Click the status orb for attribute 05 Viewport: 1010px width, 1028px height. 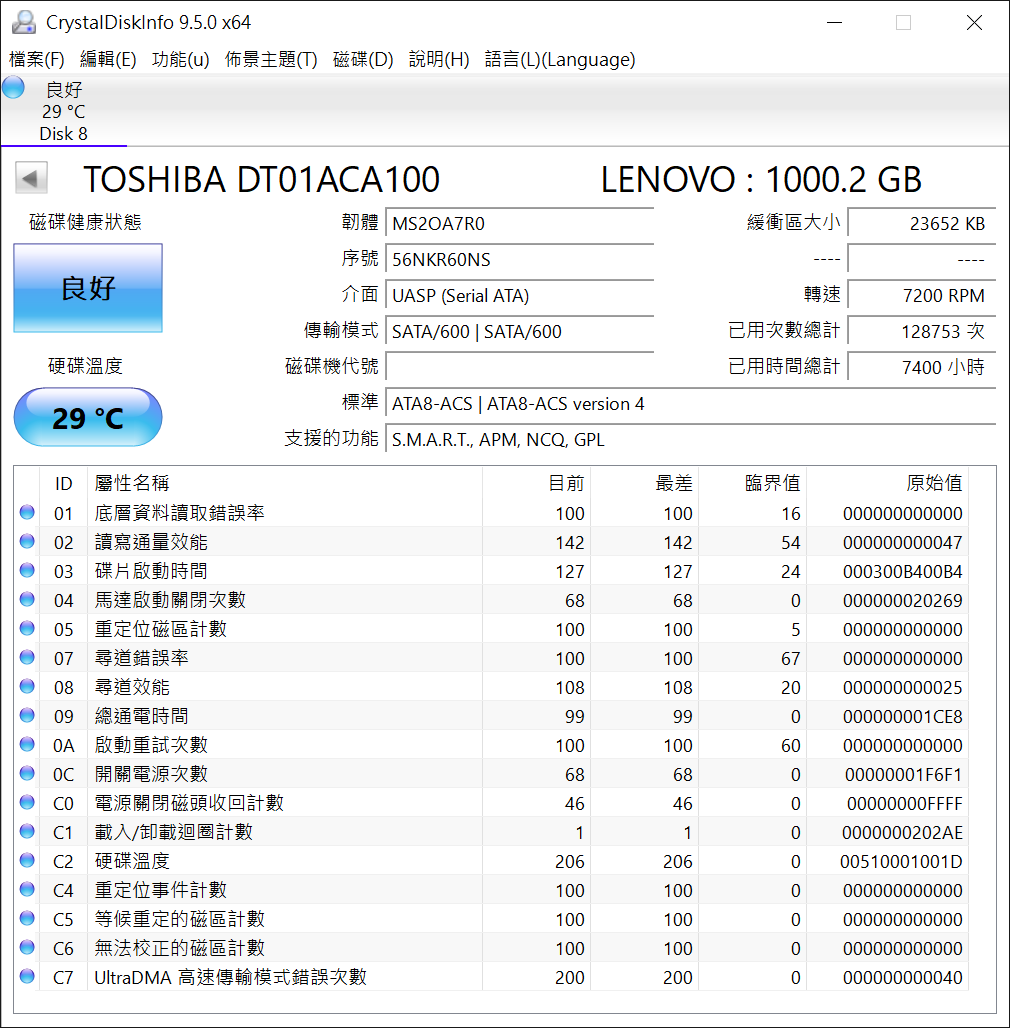point(27,628)
